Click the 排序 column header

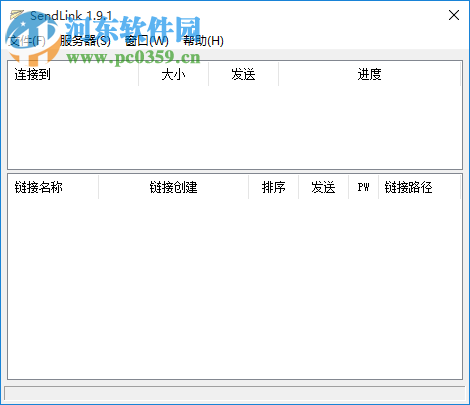pos(274,187)
